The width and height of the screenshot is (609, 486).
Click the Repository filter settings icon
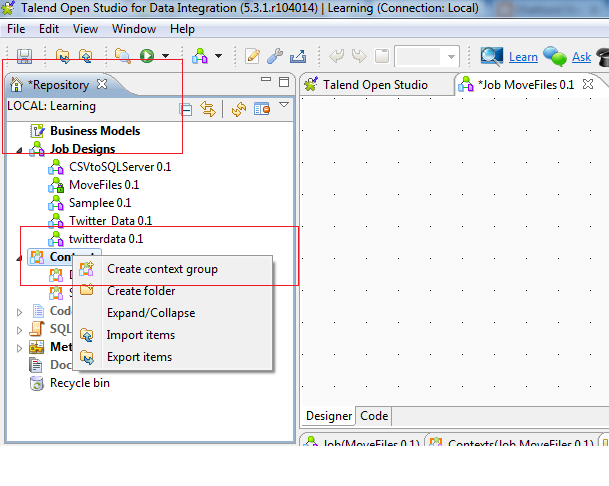pyautogui.click(x=262, y=109)
